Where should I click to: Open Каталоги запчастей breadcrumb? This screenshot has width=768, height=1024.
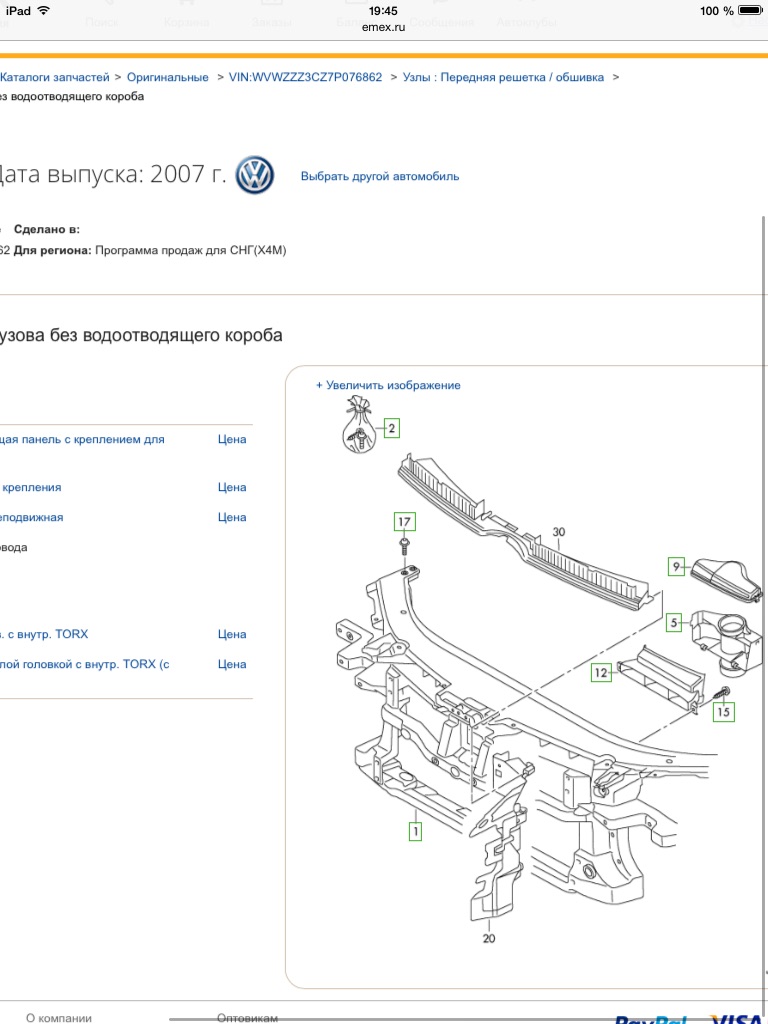point(55,77)
